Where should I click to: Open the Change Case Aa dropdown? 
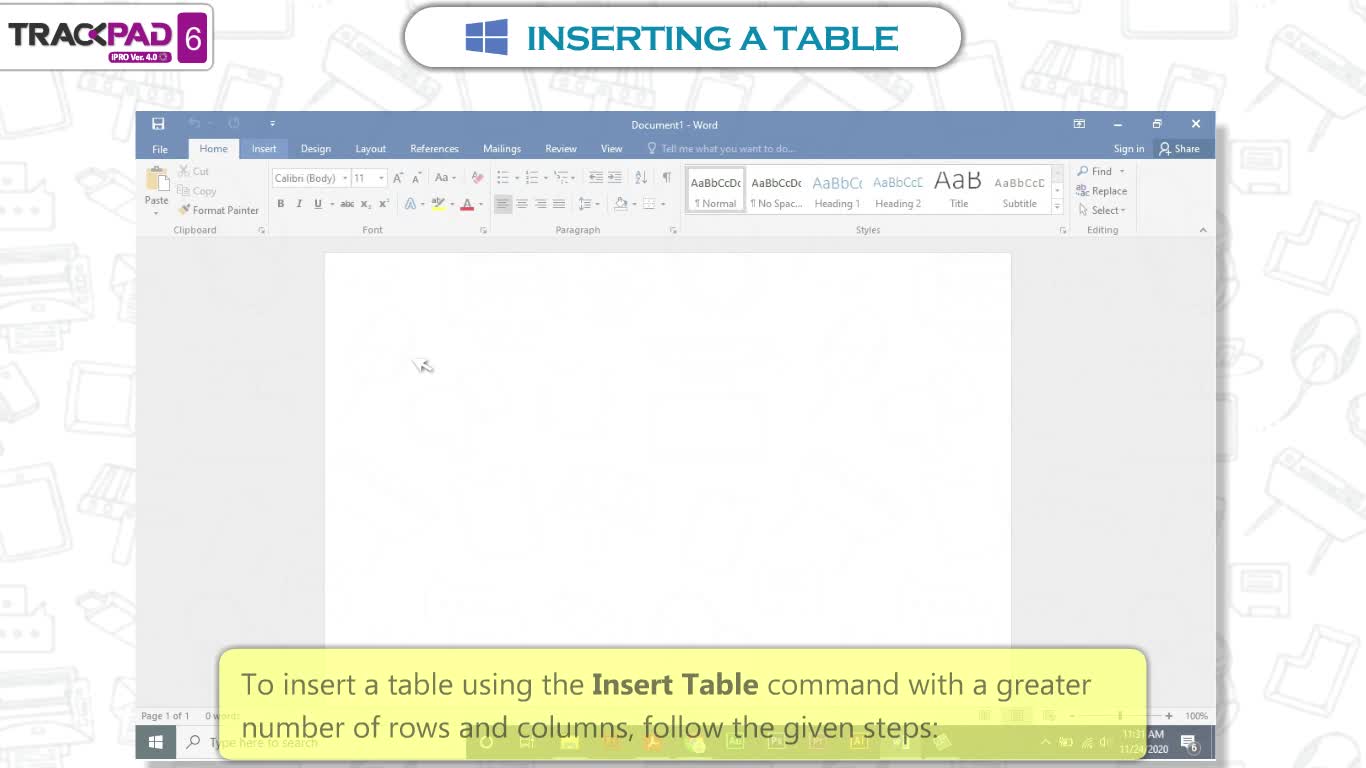[445, 178]
